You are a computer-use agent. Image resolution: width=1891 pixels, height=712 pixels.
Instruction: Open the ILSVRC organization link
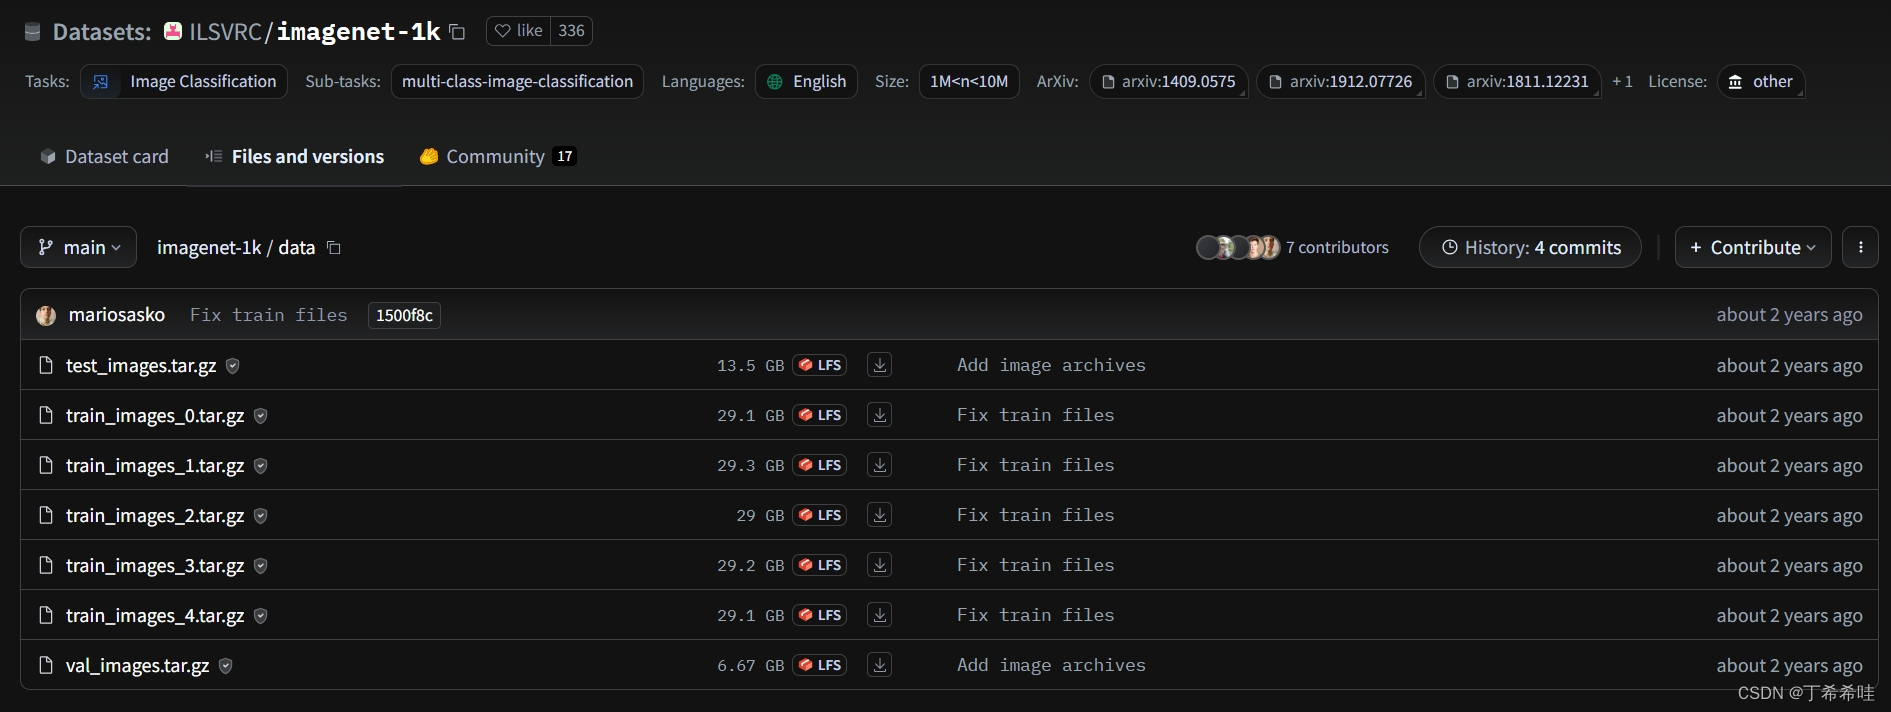pyautogui.click(x=225, y=32)
